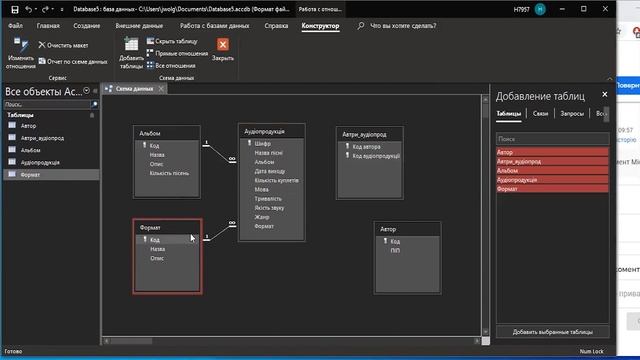640x360 pixels.
Task: Open Справка ribbon tab
Action: coord(276,26)
